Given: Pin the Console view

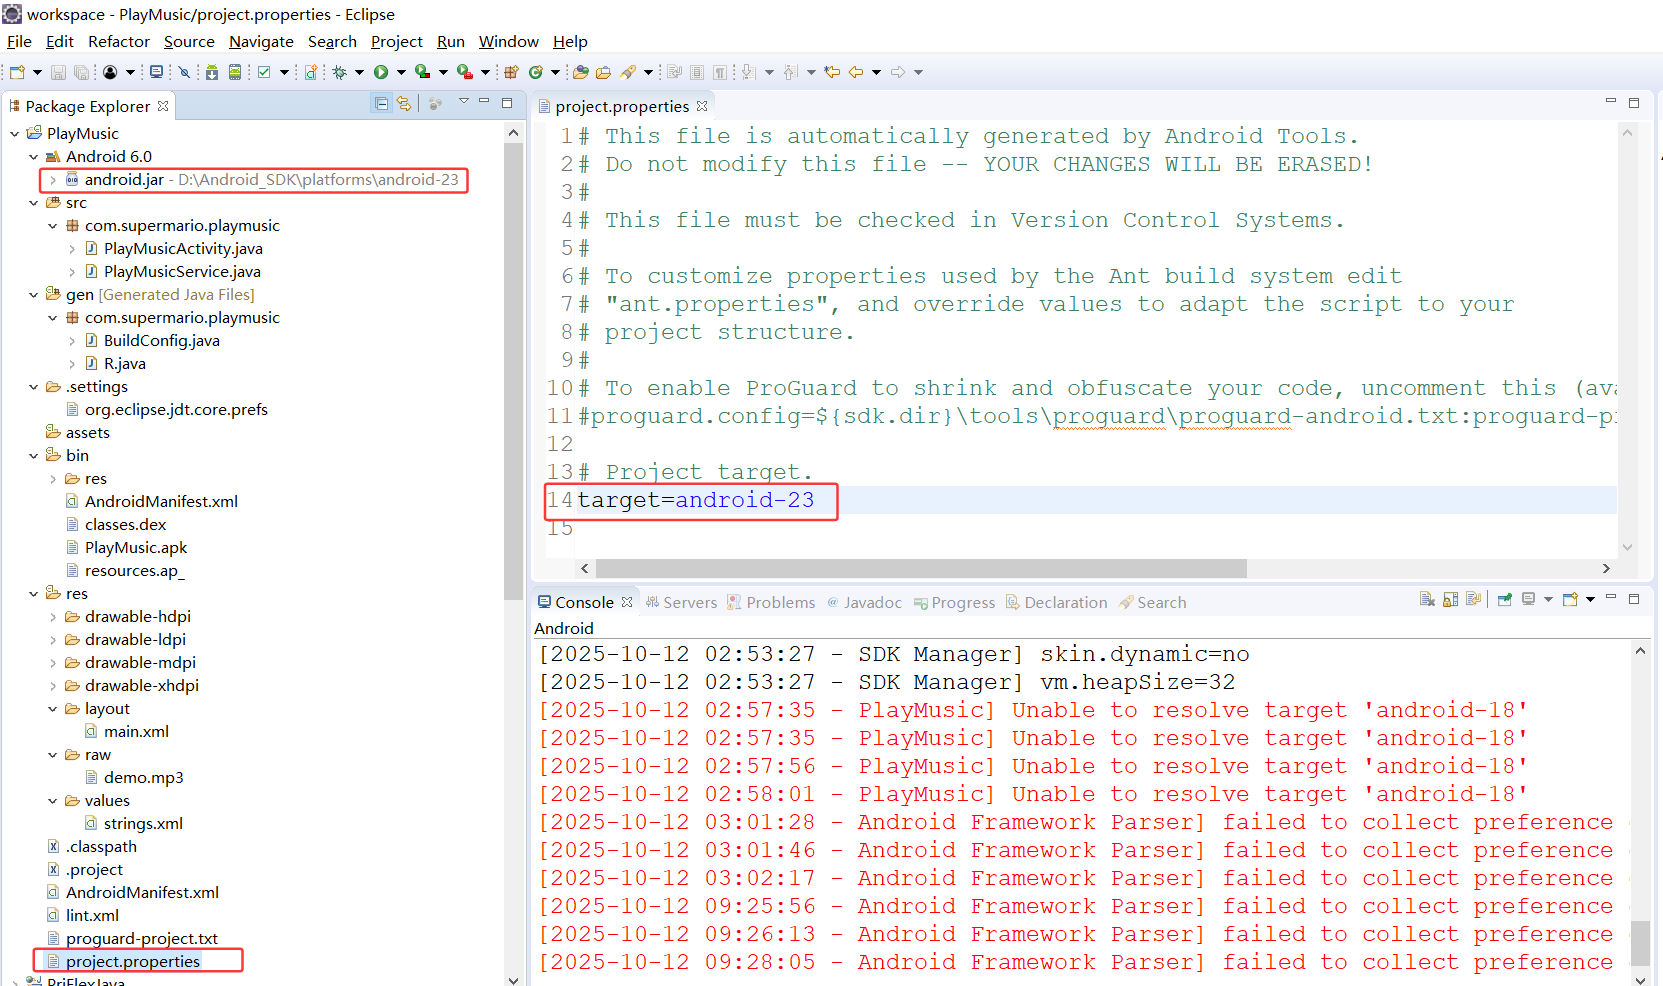Looking at the screenshot, I should (x=1504, y=599).
